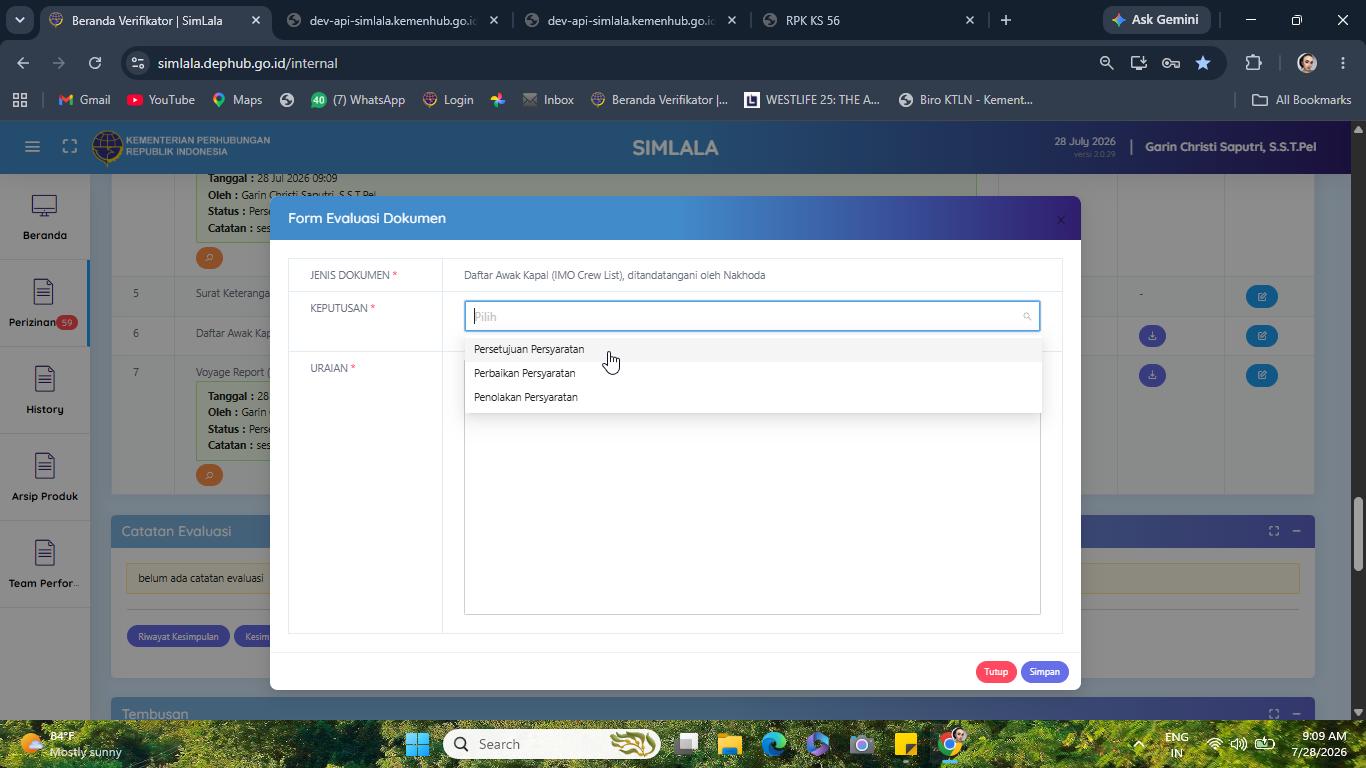Toggle the hamburger sidebar menu
The width and height of the screenshot is (1366, 768).
(x=32, y=147)
